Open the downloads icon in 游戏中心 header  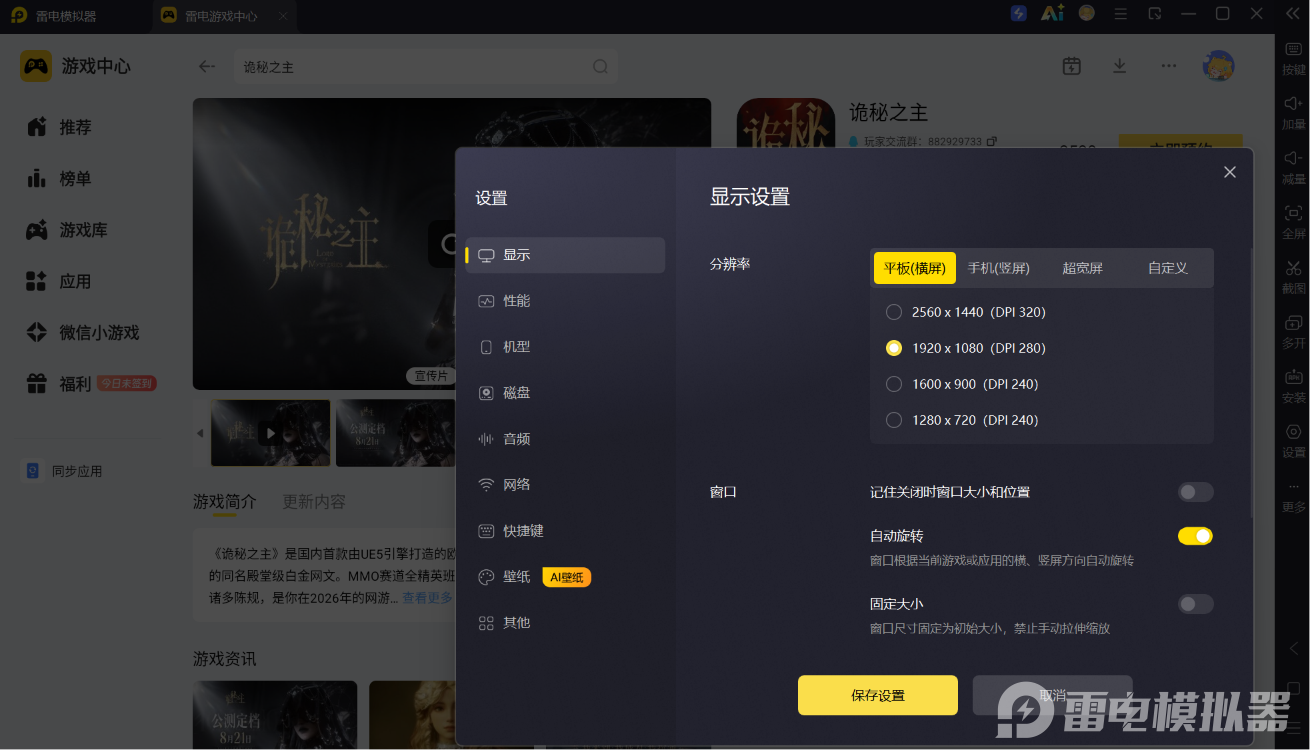[1120, 66]
